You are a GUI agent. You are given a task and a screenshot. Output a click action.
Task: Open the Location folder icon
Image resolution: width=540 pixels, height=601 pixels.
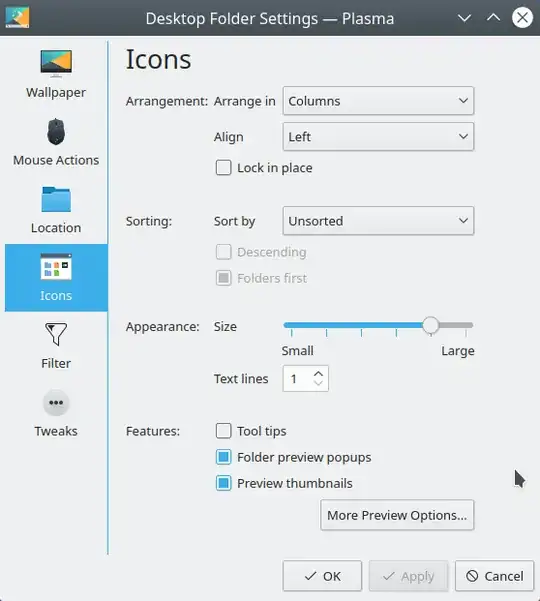pos(56,199)
